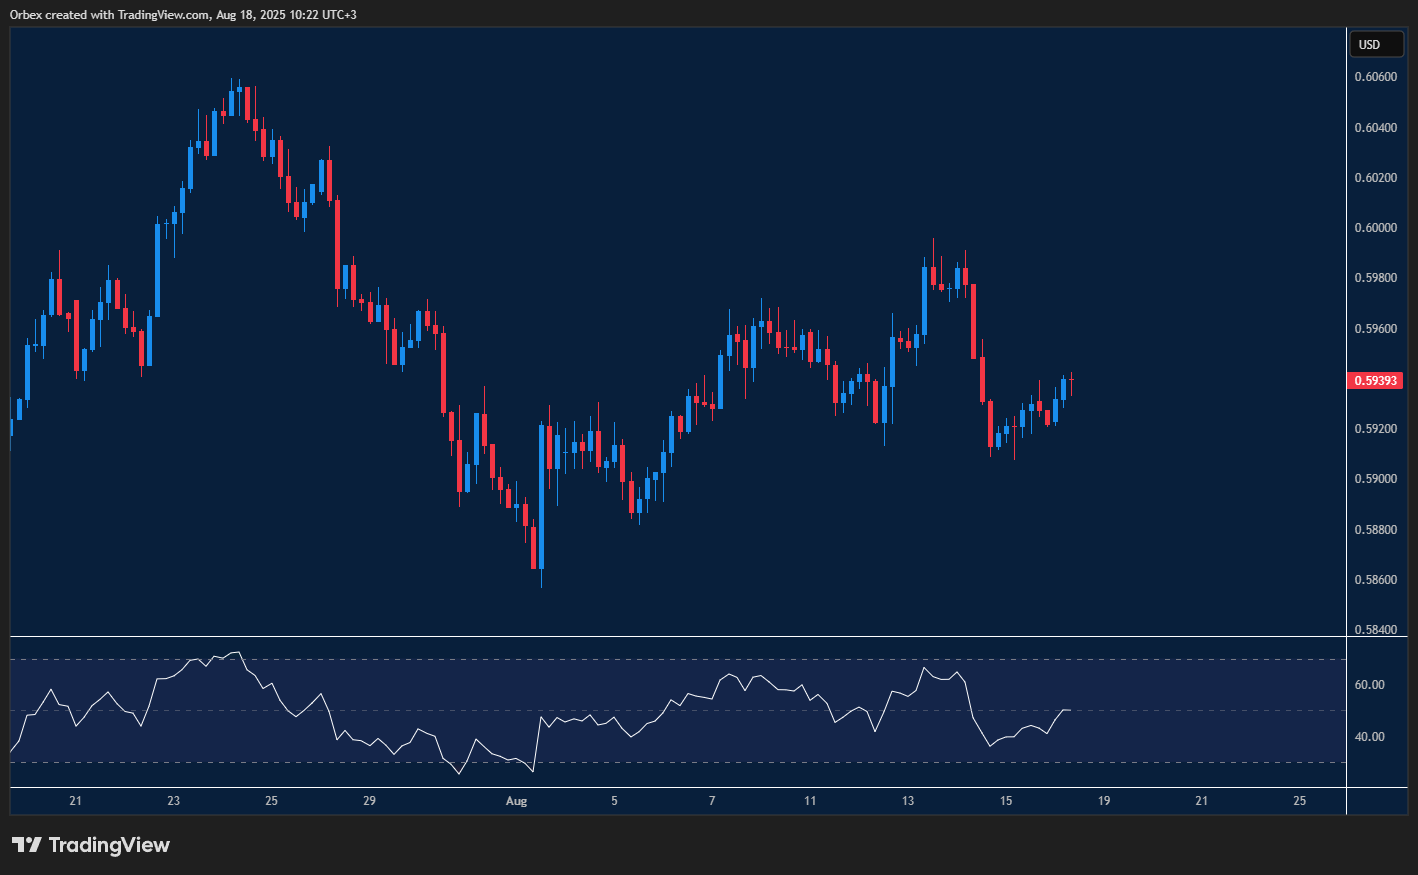
Task: Open the time axis by clicking the Aug label
Action: [x=518, y=801]
